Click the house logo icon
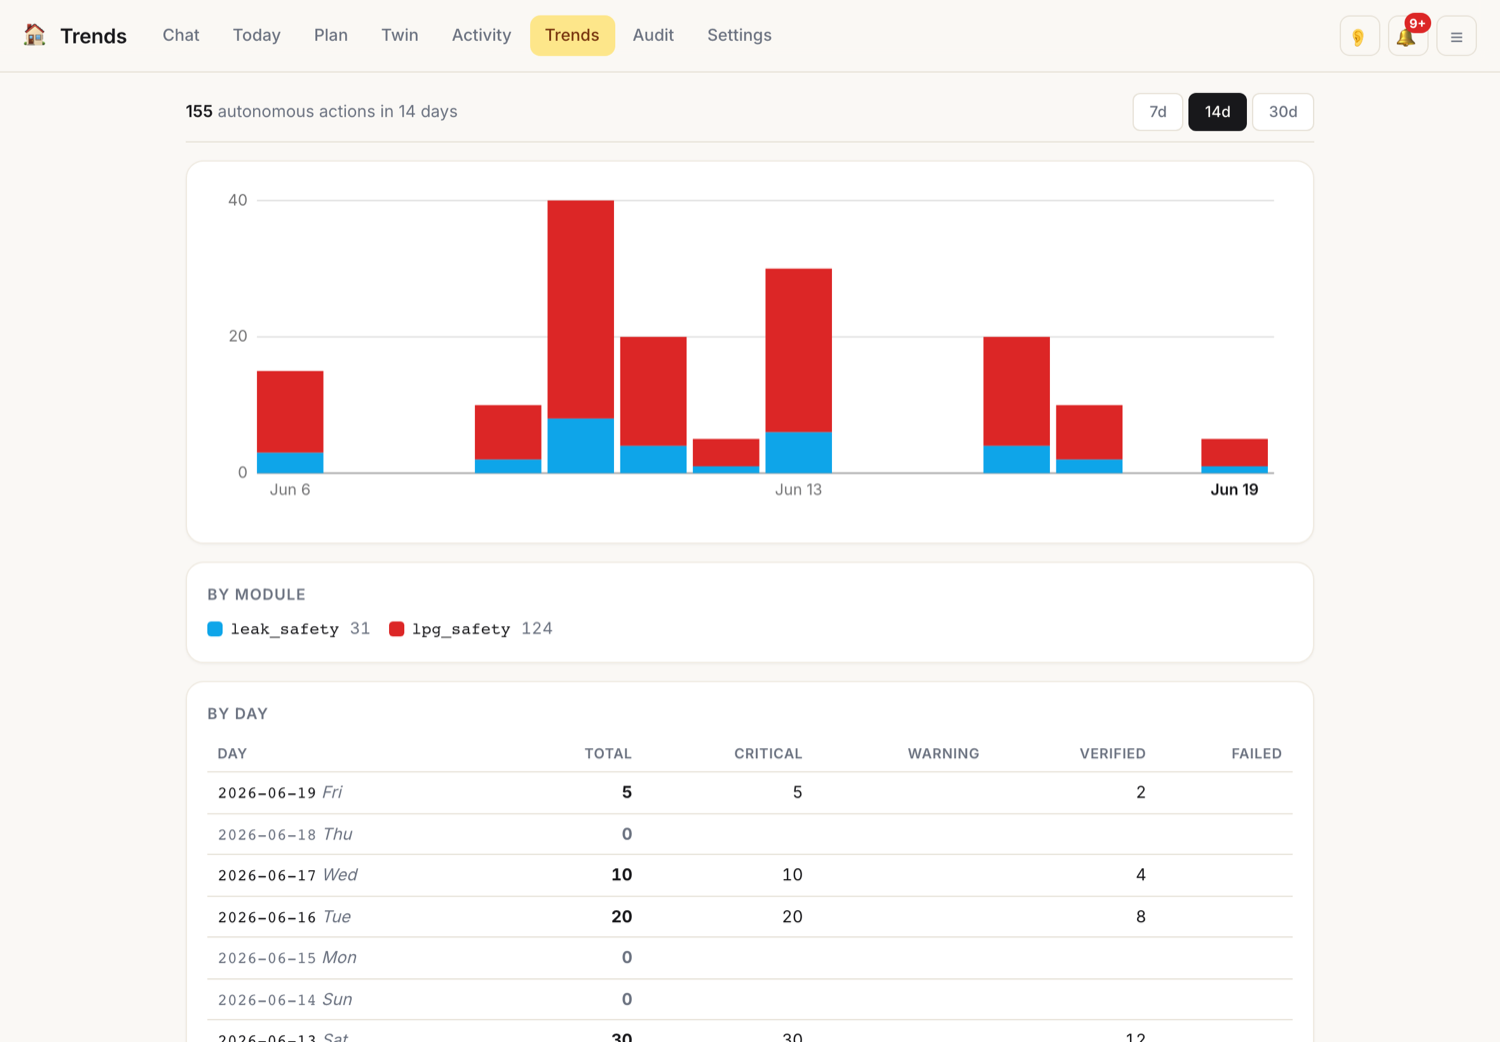The image size is (1500, 1042). pos(35,35)
